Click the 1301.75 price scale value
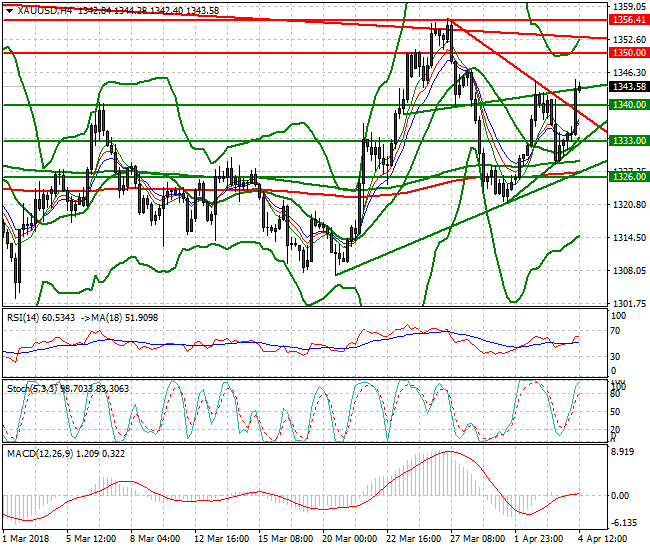 (629, 304)
